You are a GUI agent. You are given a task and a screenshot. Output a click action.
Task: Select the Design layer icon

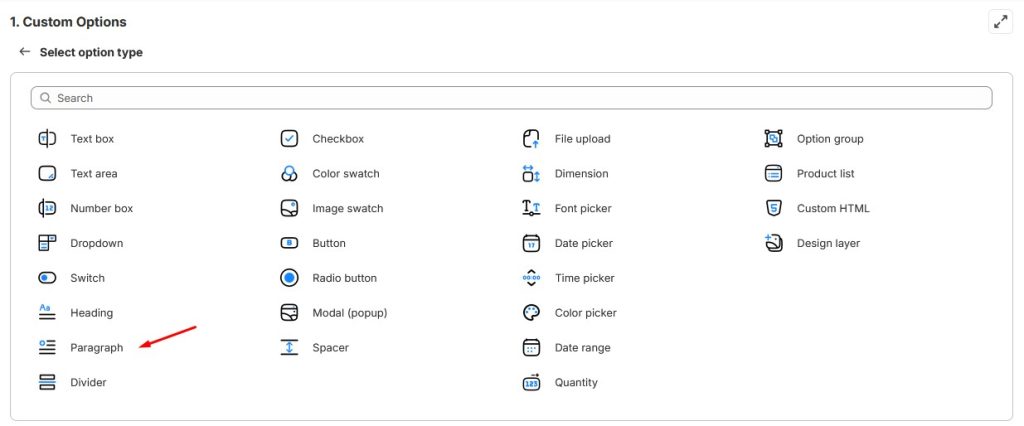[773, 243]
